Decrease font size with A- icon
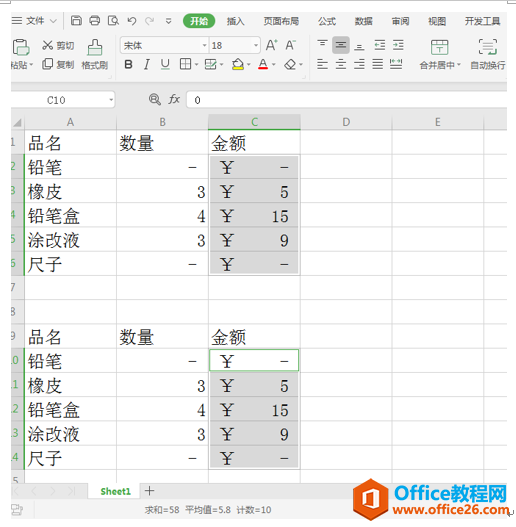The height and width of the screenshot is (527, 516). (290, 45)
